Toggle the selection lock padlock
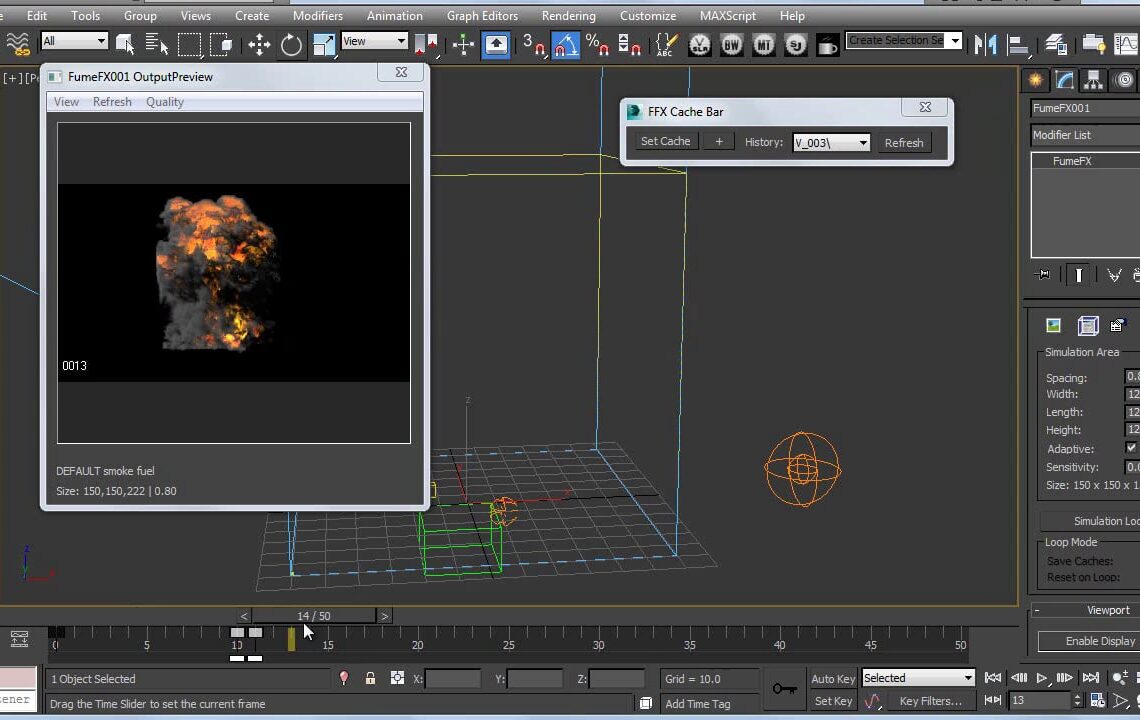 tap(370, 679)
